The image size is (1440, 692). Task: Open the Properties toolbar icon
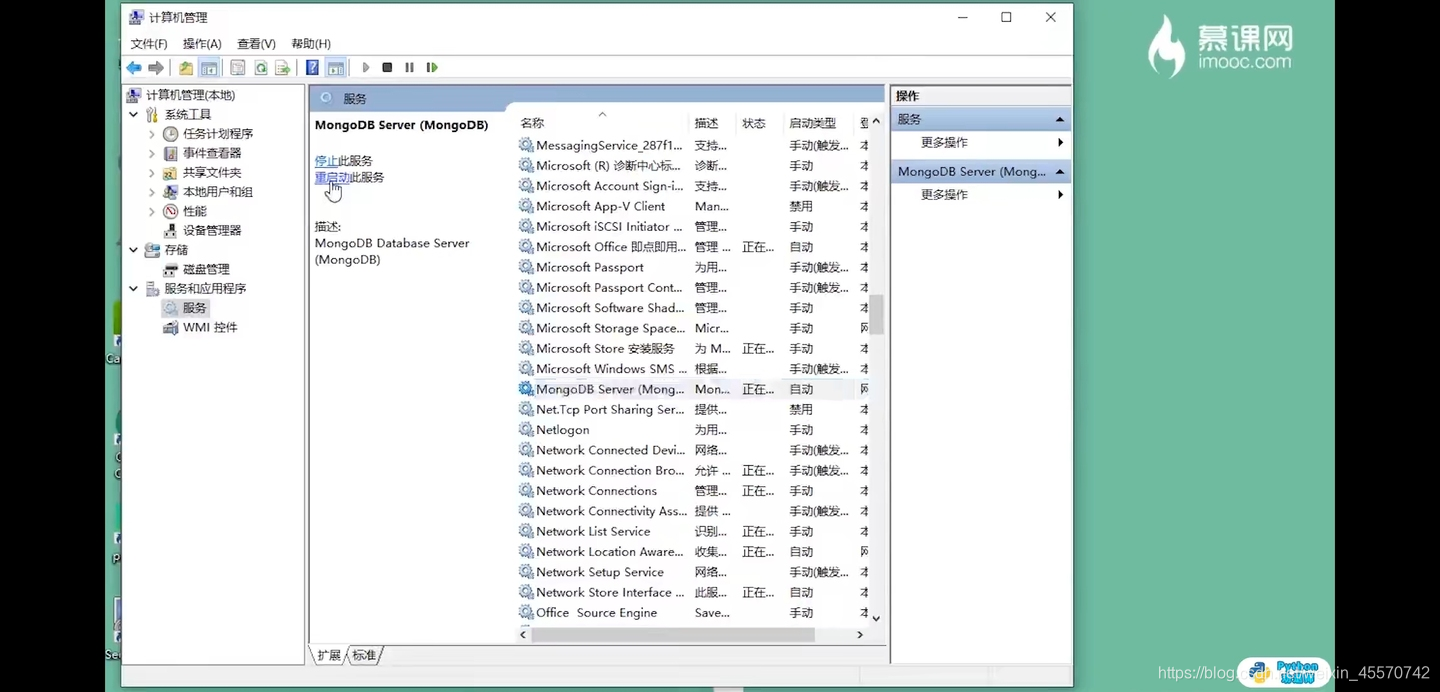pyautogui.click(x=237, y=68)
